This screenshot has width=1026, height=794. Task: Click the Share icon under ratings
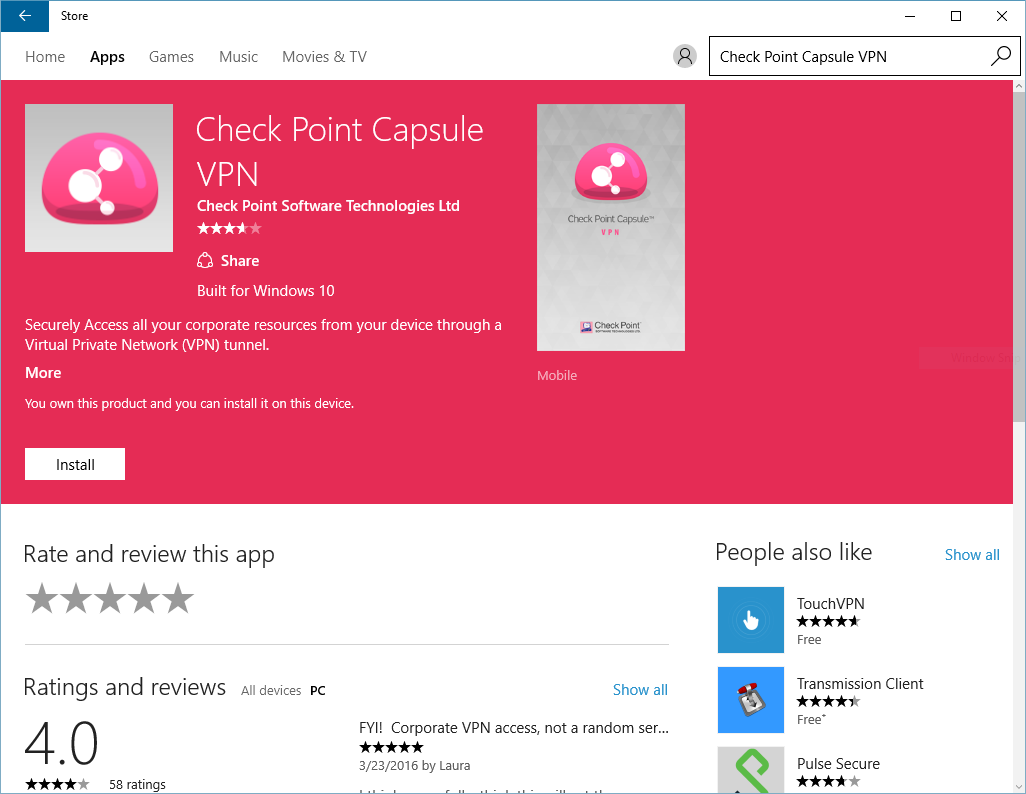click(x=205, y=261)
